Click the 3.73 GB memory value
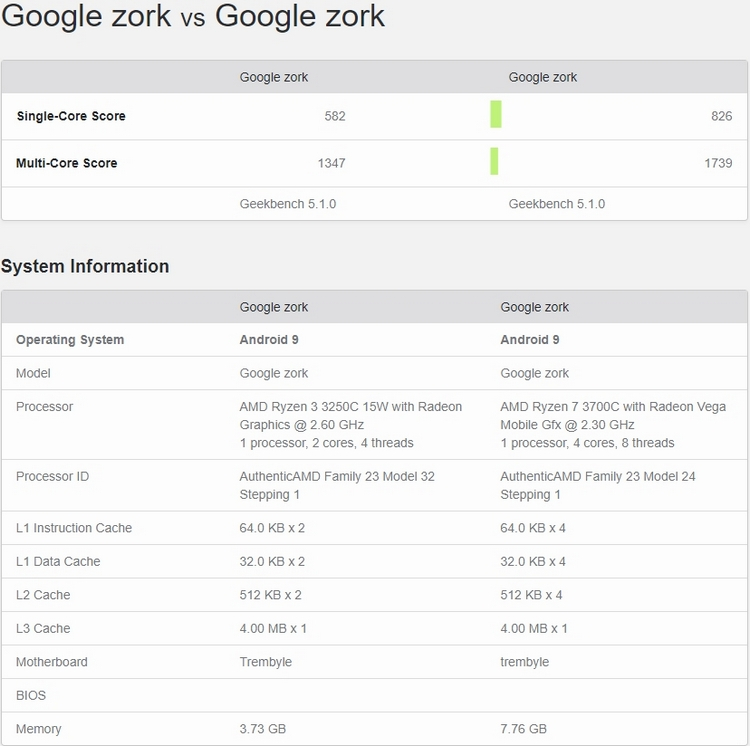This screenshot has height=746, width=750. coord(262,729)
